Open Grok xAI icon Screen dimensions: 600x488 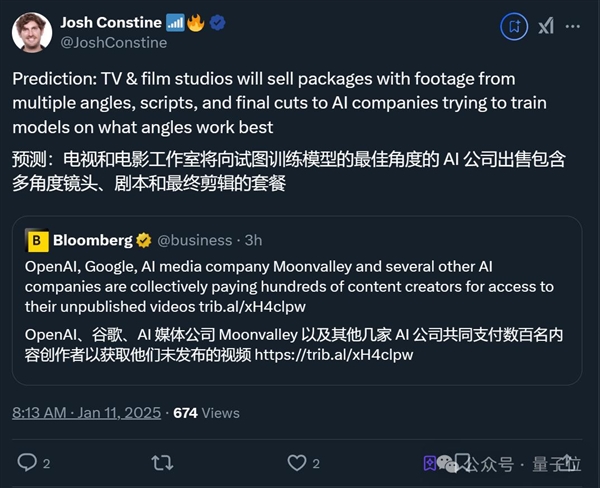point(546,25)
